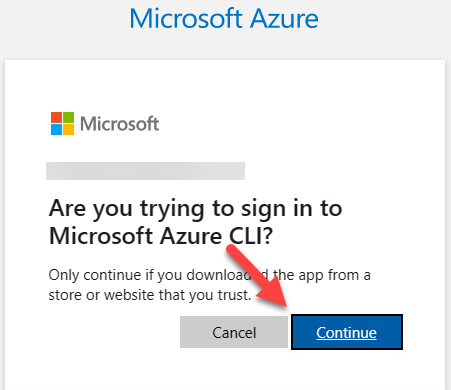This screenshot has height=390, width=451.
Task: Click the "Only continue if you downloaded" text
Action: tap(158, 275)
